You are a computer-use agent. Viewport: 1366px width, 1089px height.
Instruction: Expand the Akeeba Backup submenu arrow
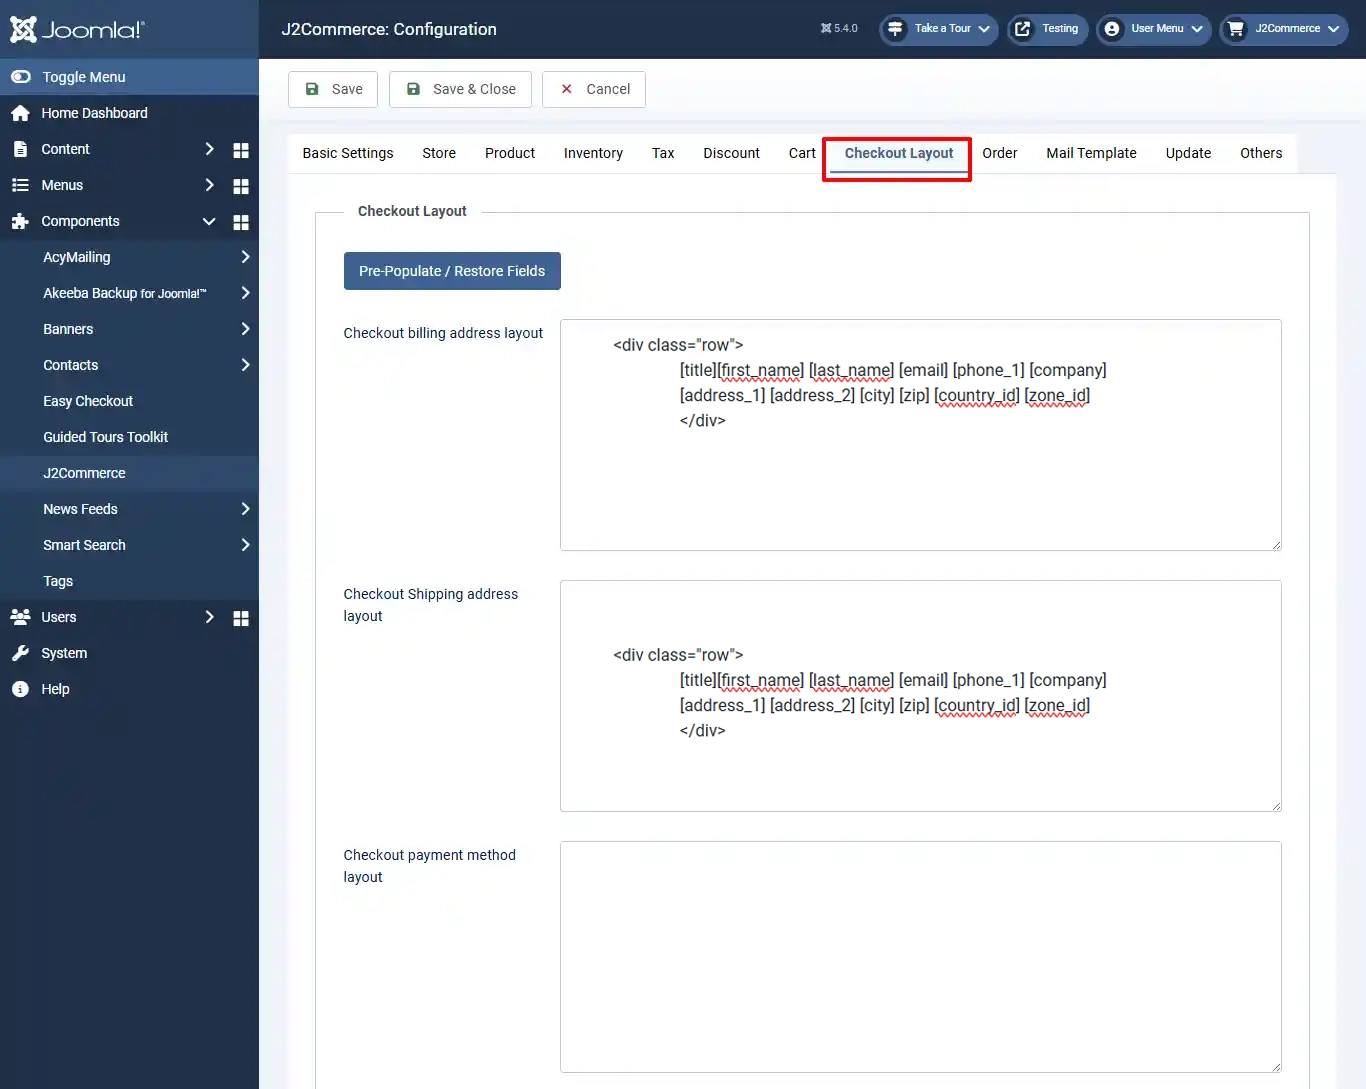[x=245, y=293]
